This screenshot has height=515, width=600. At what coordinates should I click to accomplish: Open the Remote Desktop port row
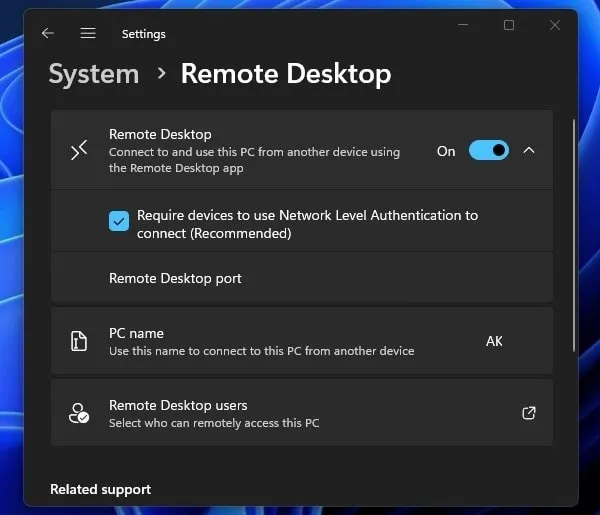click(x=302, y=278)
